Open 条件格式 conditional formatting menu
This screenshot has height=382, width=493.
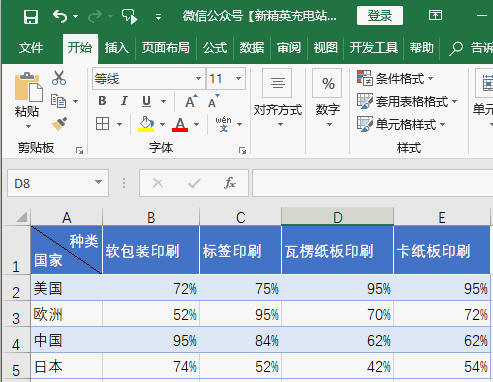point(395,79)
